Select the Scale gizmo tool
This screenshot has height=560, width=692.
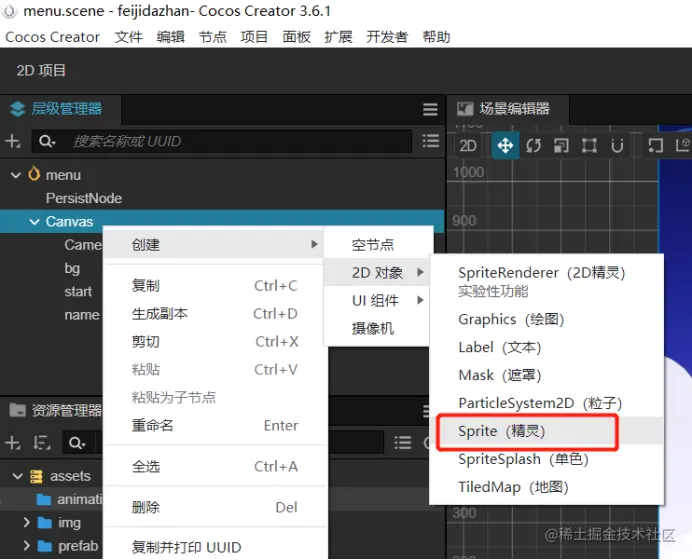tap(561, 145)
